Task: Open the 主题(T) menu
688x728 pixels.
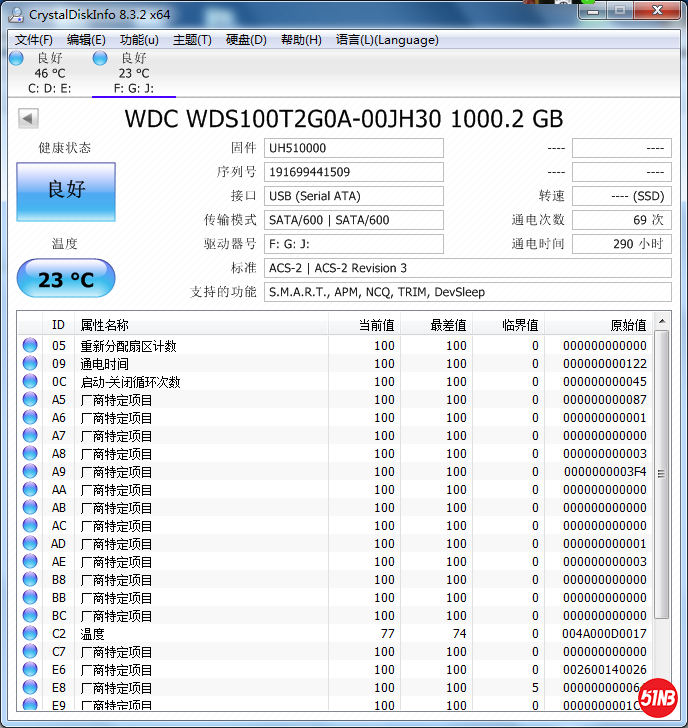Action: (192, 40)
